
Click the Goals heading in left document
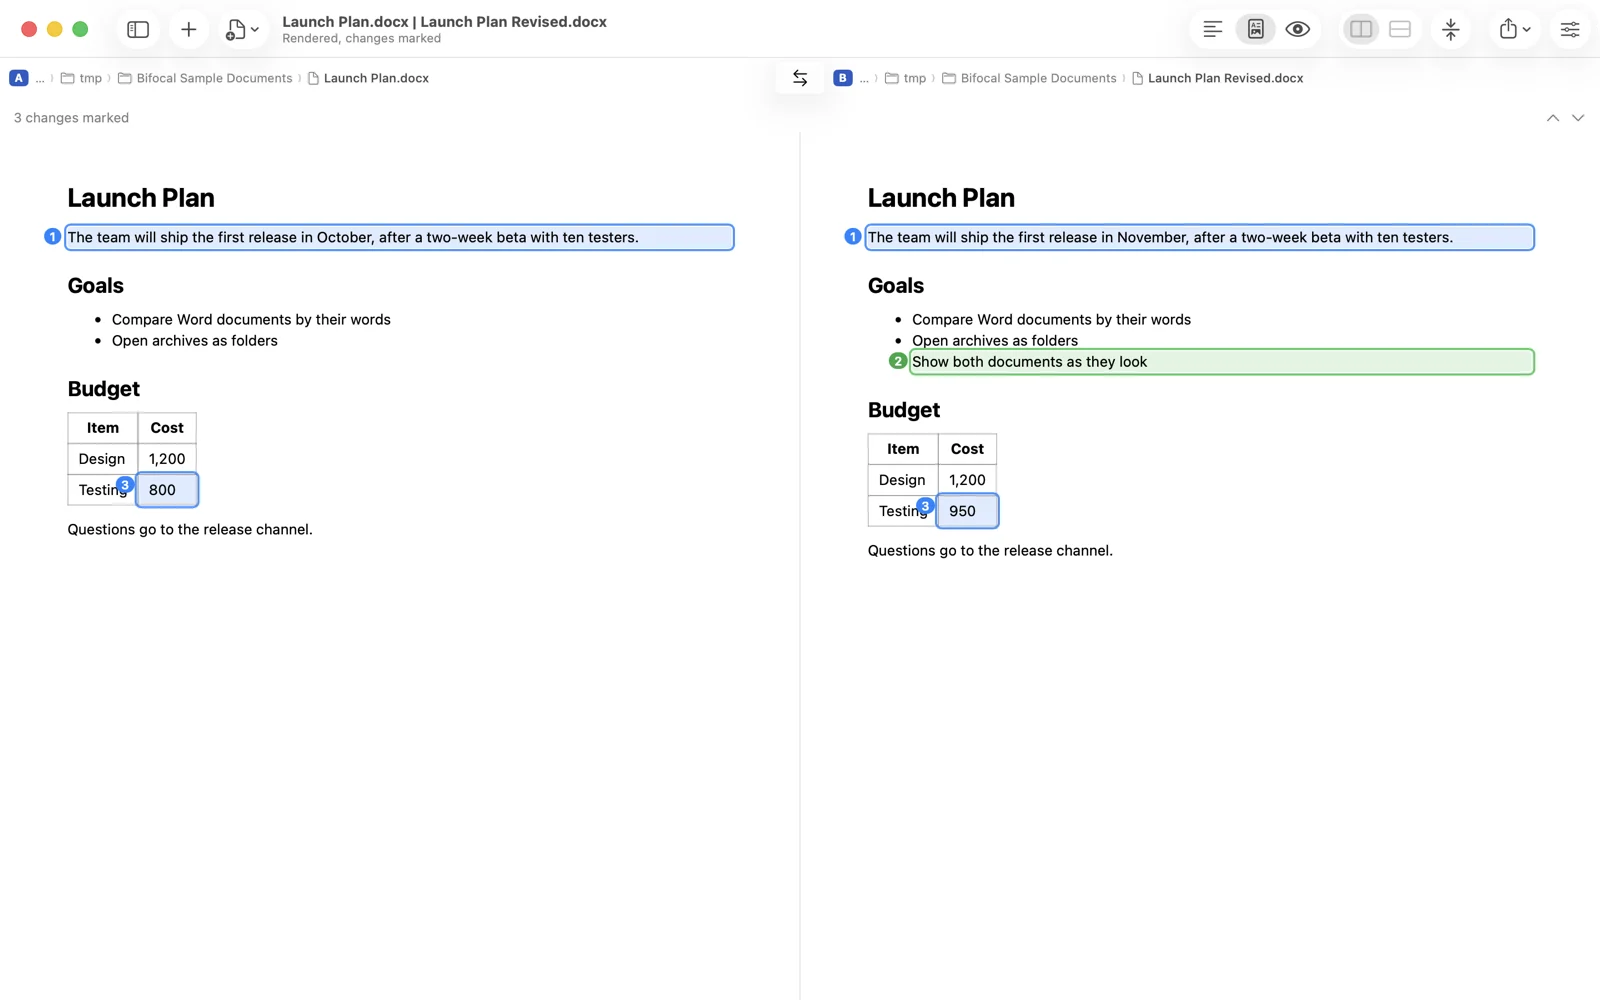[96, 286]
